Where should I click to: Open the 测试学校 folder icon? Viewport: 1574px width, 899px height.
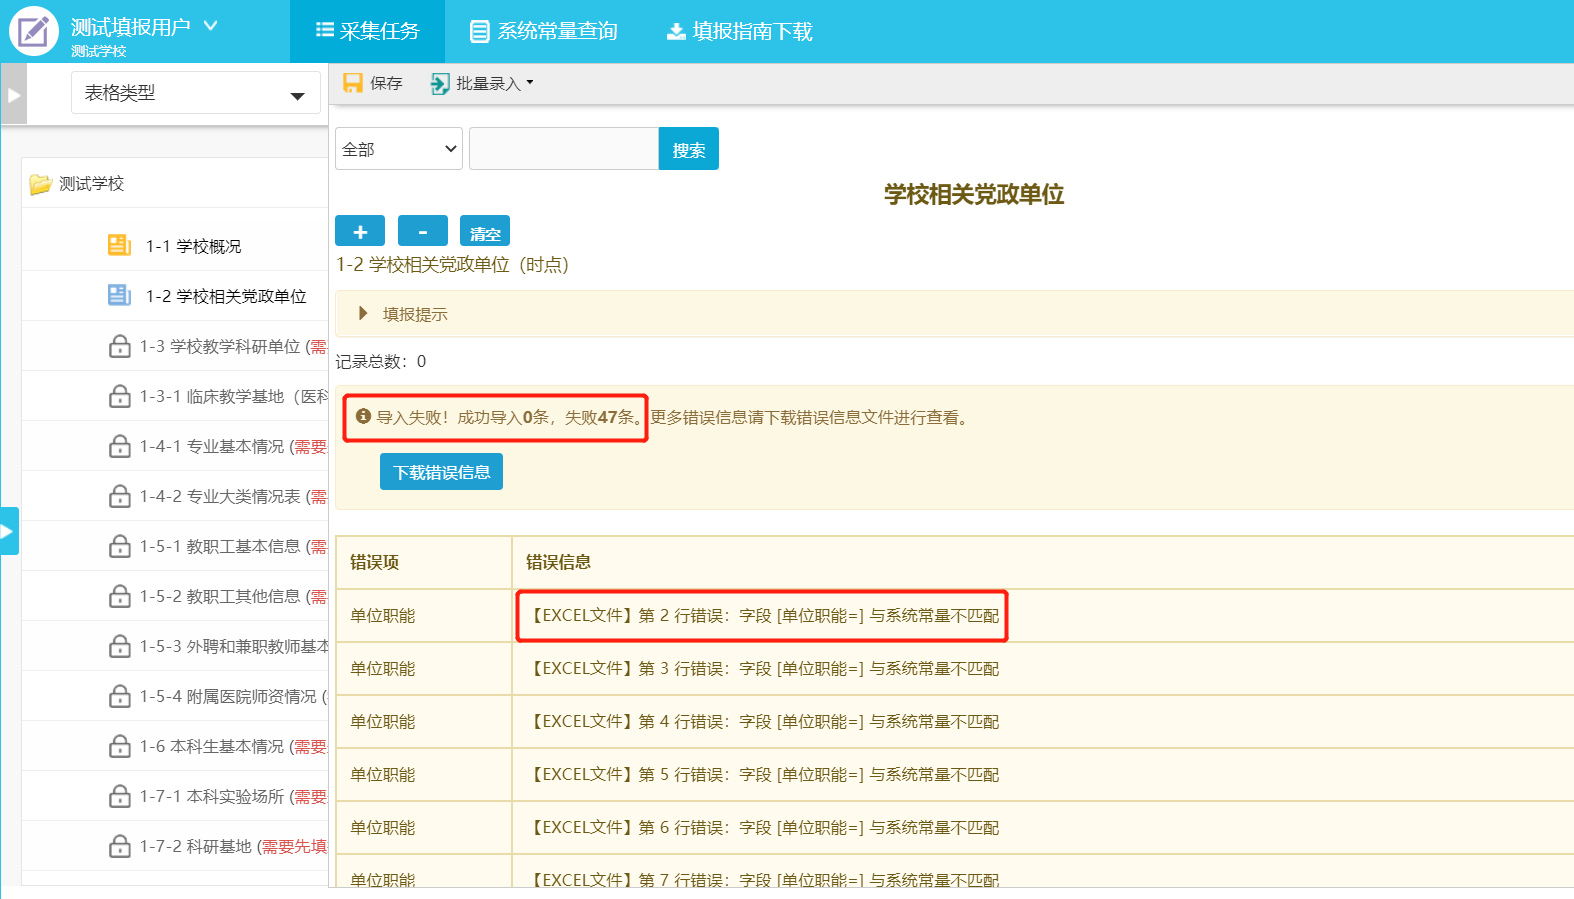[x=40, y=184]
